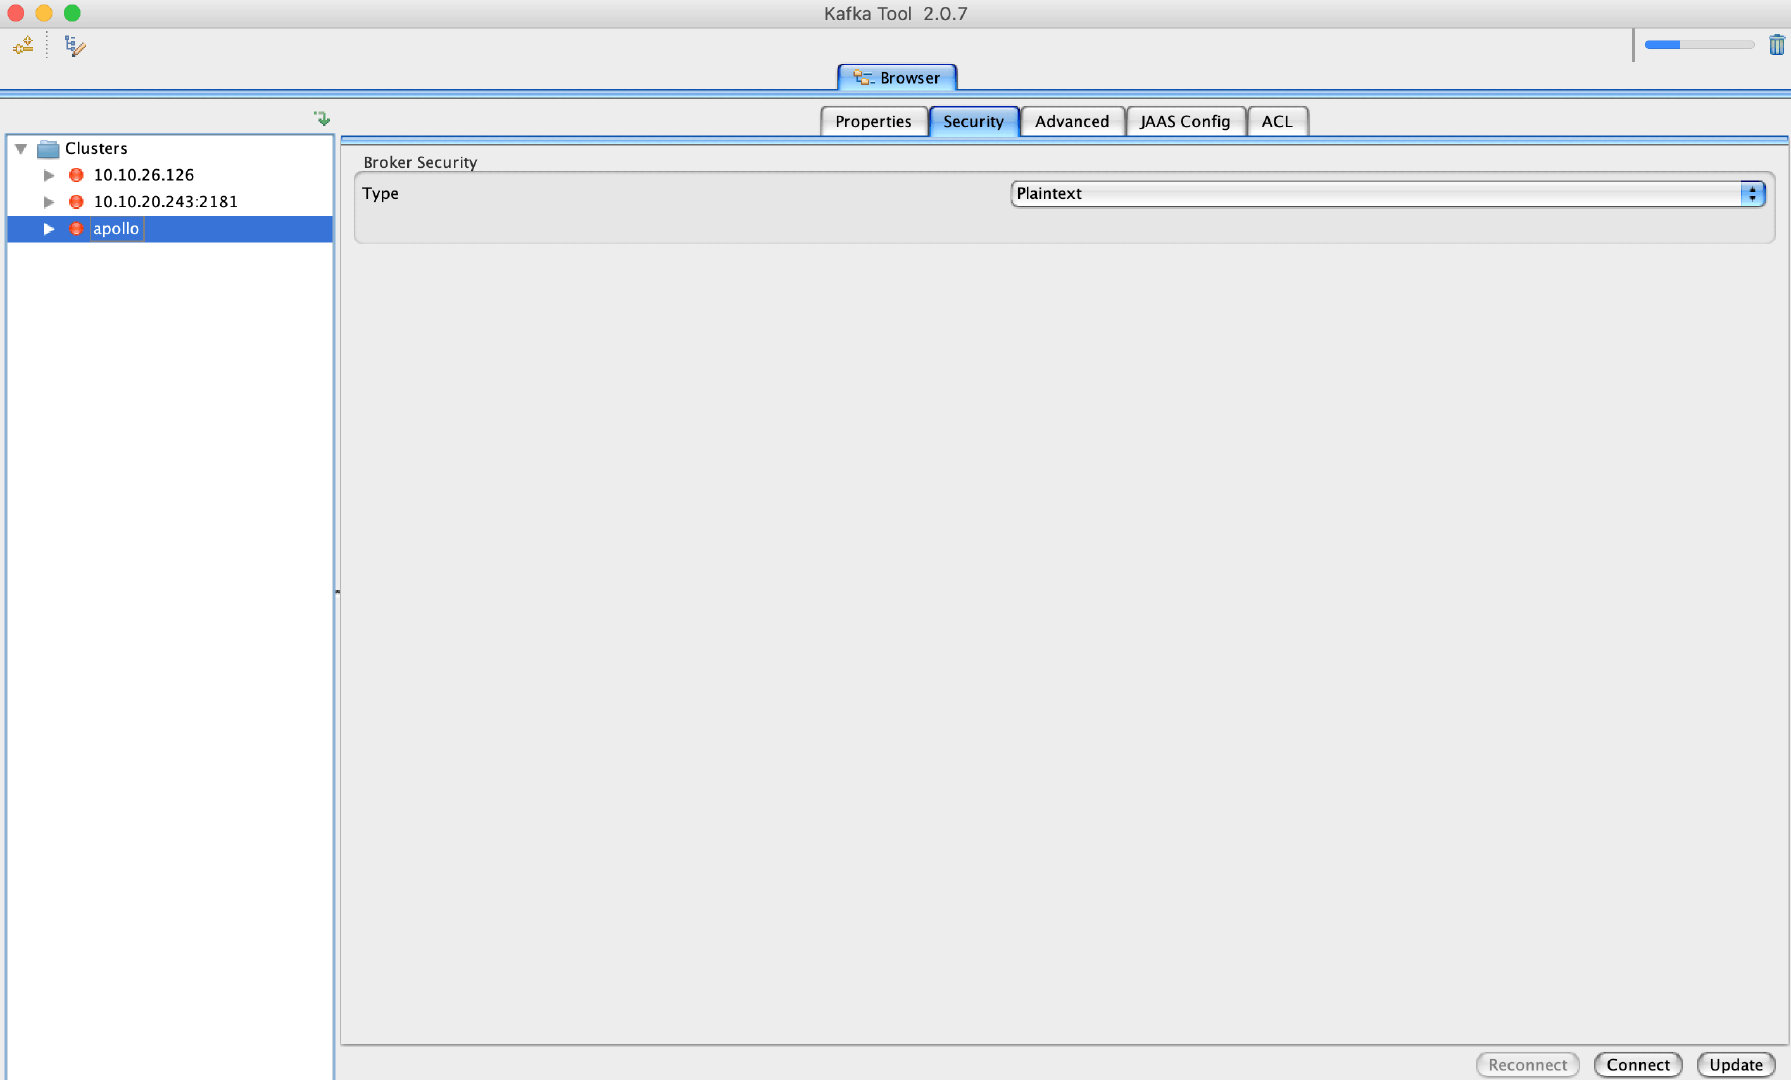The height and width of the screenshot is (1080, 1791).
Task: Click the red status dot of 10.10.20.243:2181
Action: click(x=76, y=202)
